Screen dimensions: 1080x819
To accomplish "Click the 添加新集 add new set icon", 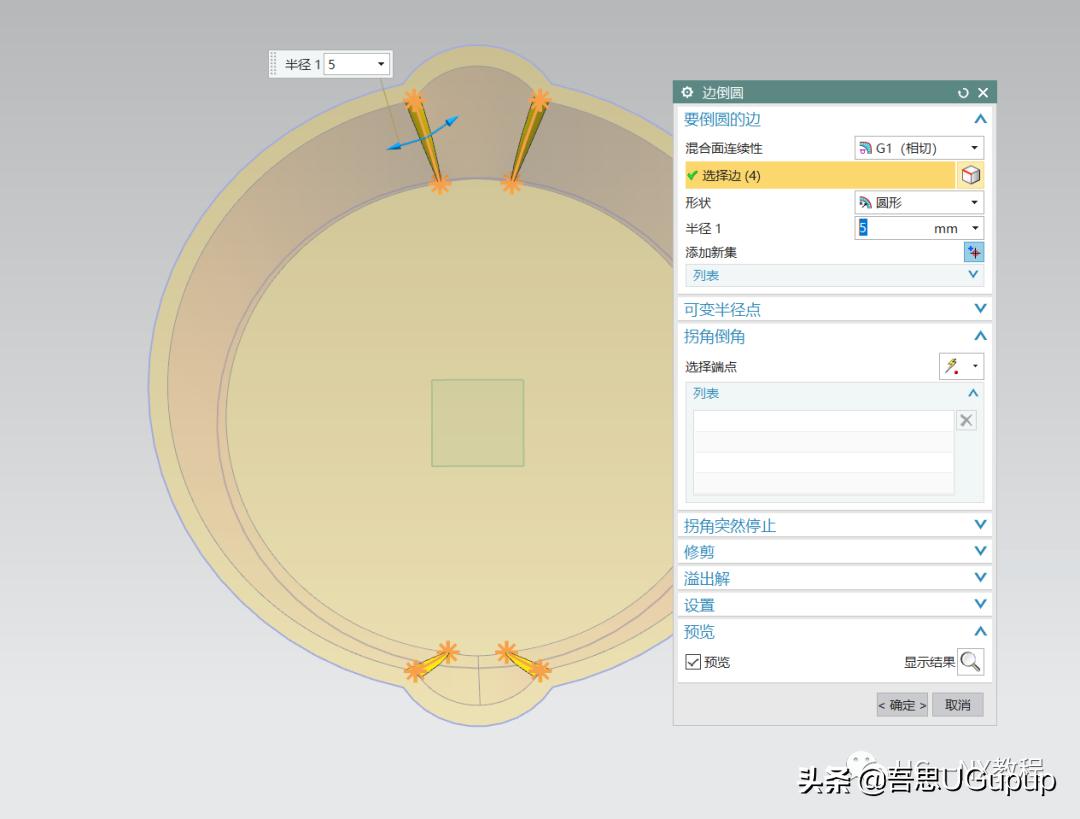I will 973,252.
